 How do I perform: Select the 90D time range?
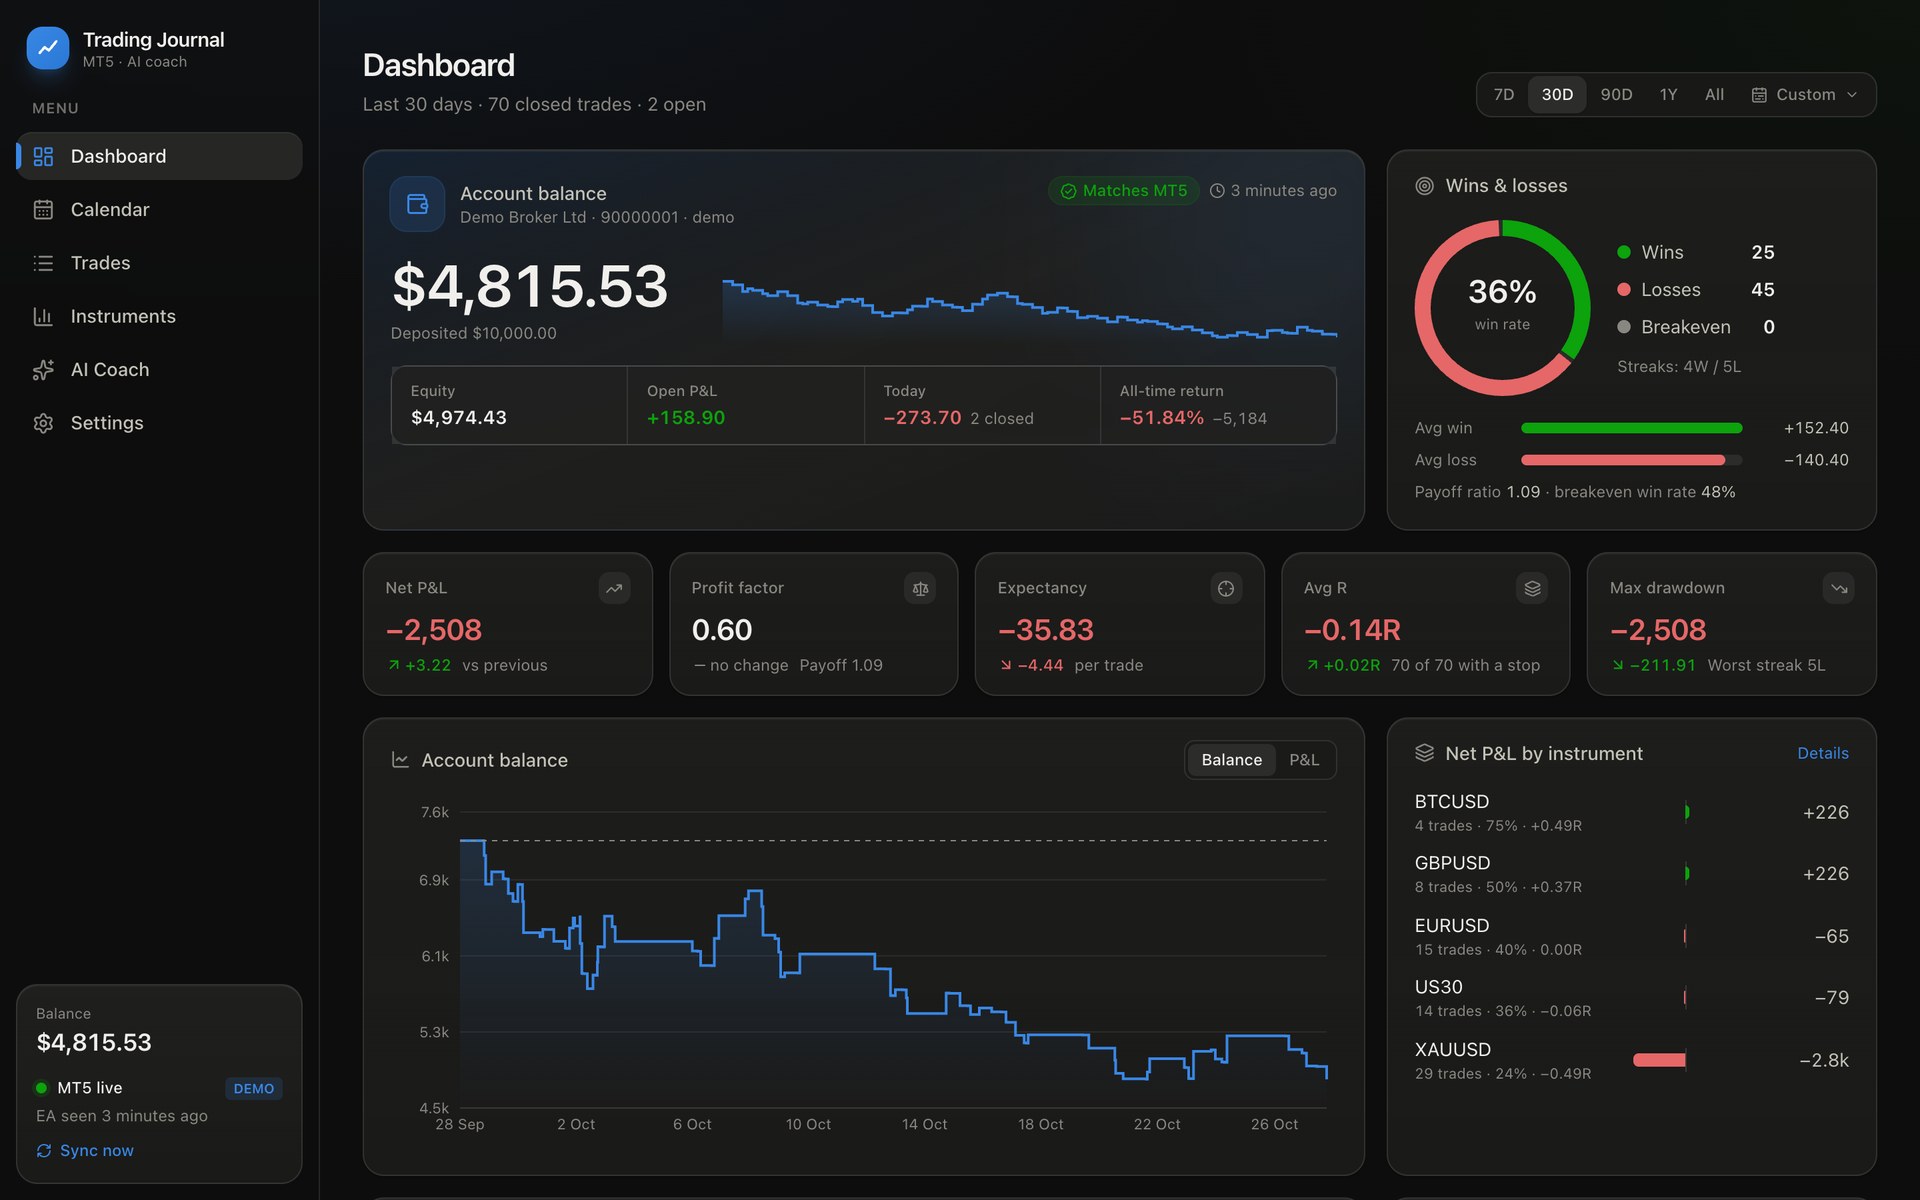point(1616,95)
